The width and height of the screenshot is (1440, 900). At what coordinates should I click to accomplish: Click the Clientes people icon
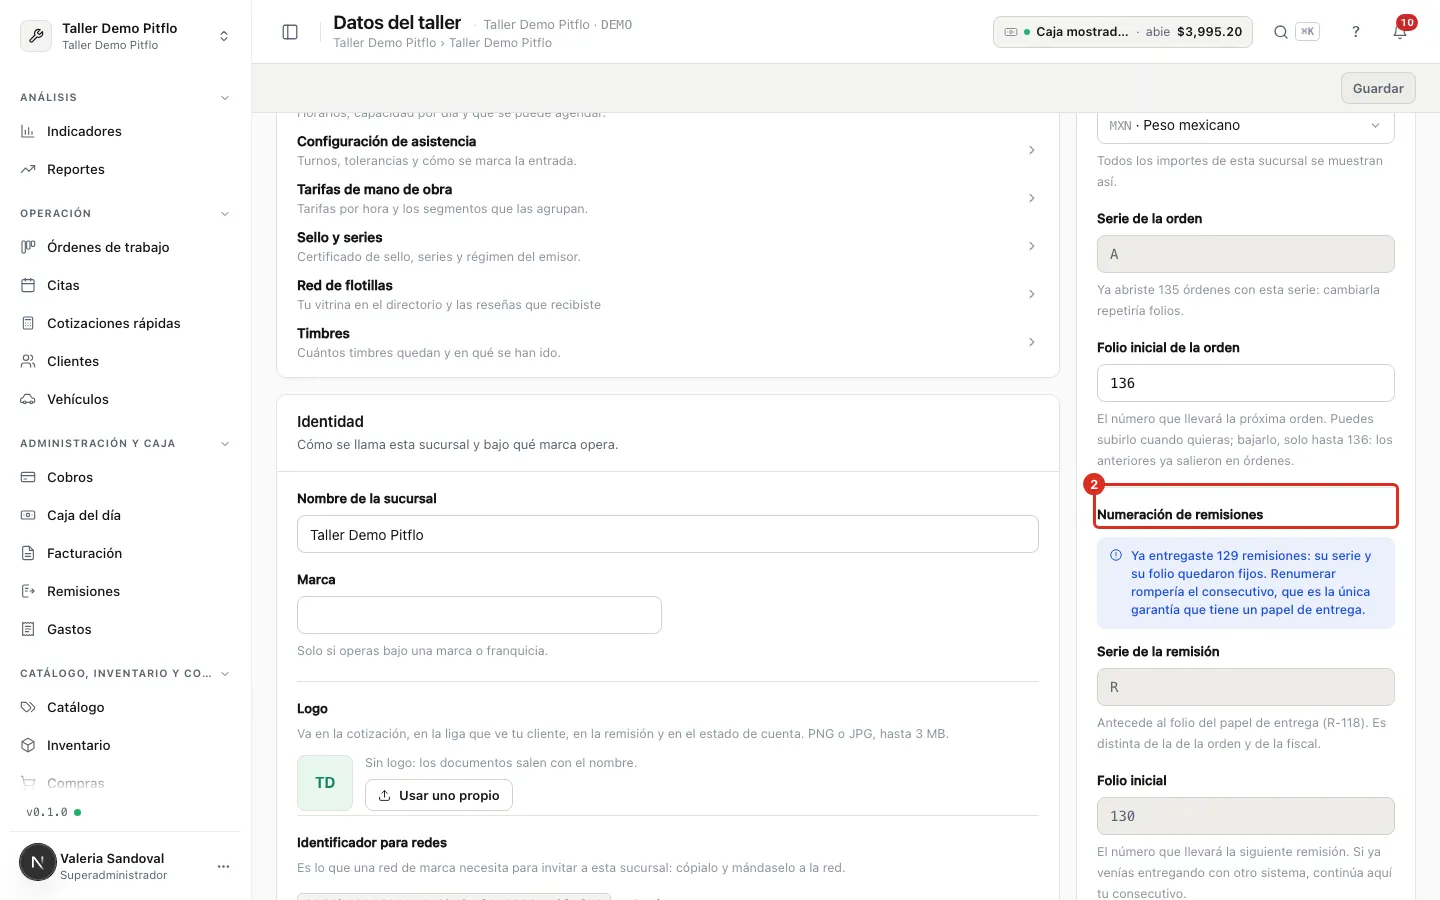tap(28, 361)
